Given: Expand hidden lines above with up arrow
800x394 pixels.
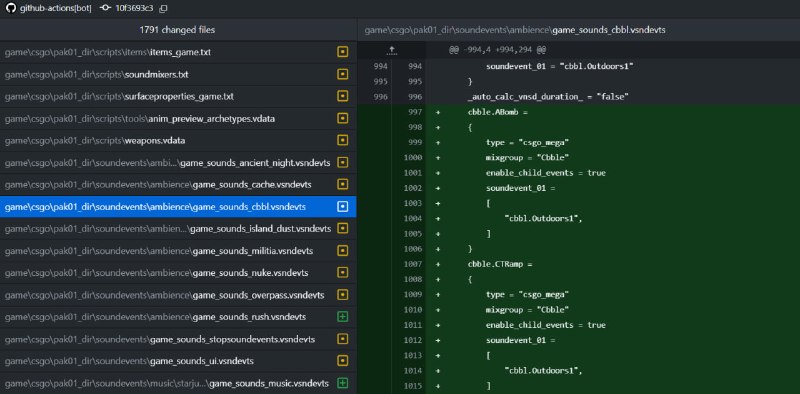Looking at the screenshot, I should (x=391, y=50).
